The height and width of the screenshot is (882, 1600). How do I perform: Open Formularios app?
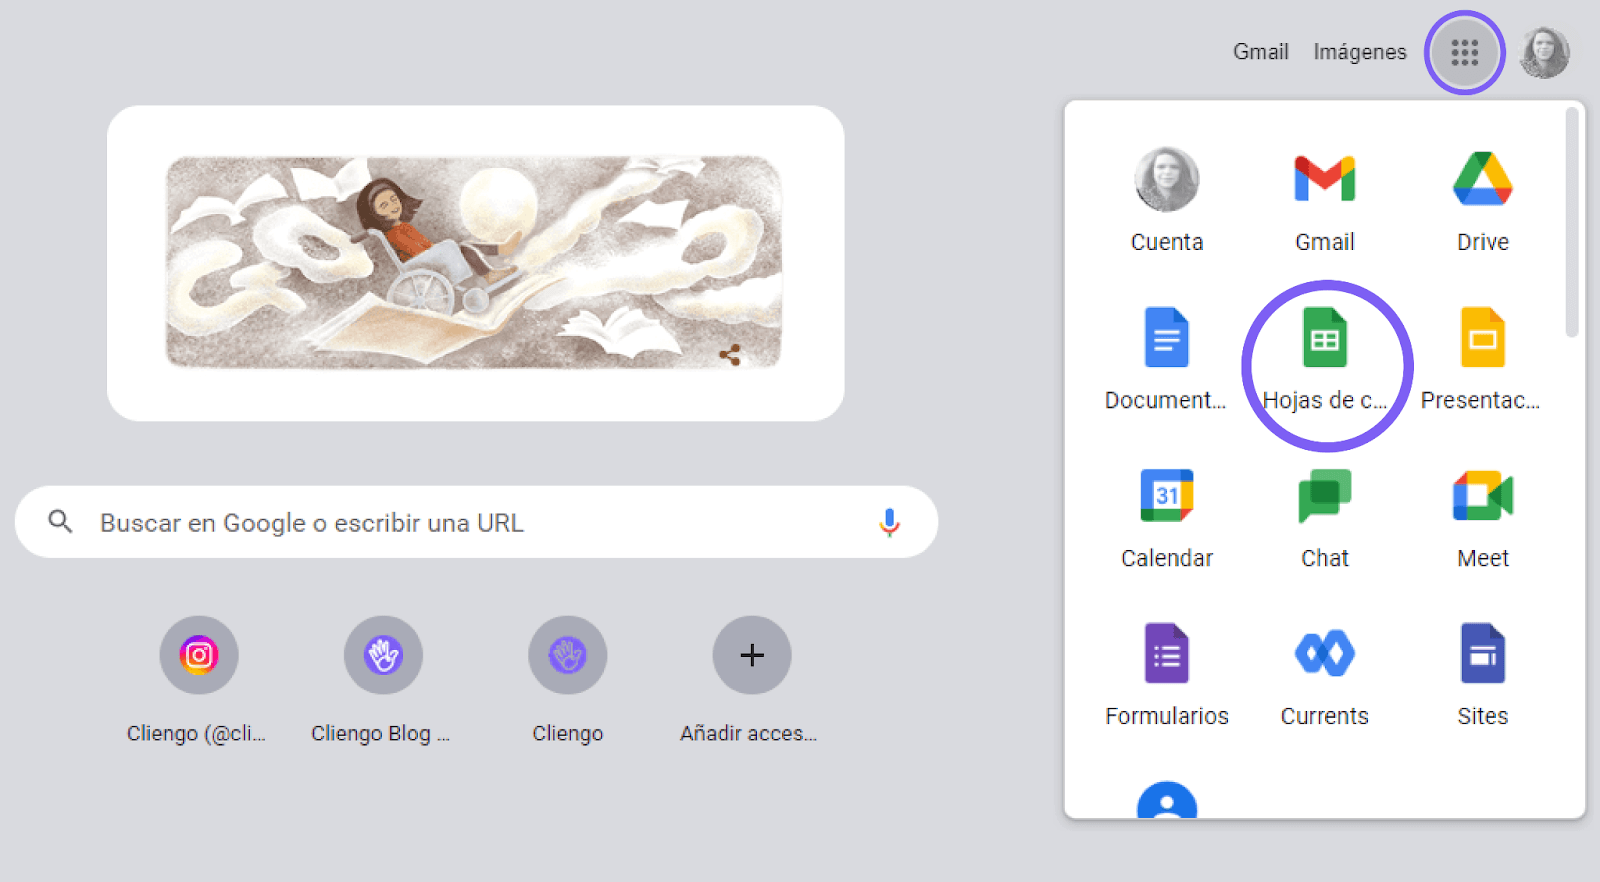(1167, 675)
